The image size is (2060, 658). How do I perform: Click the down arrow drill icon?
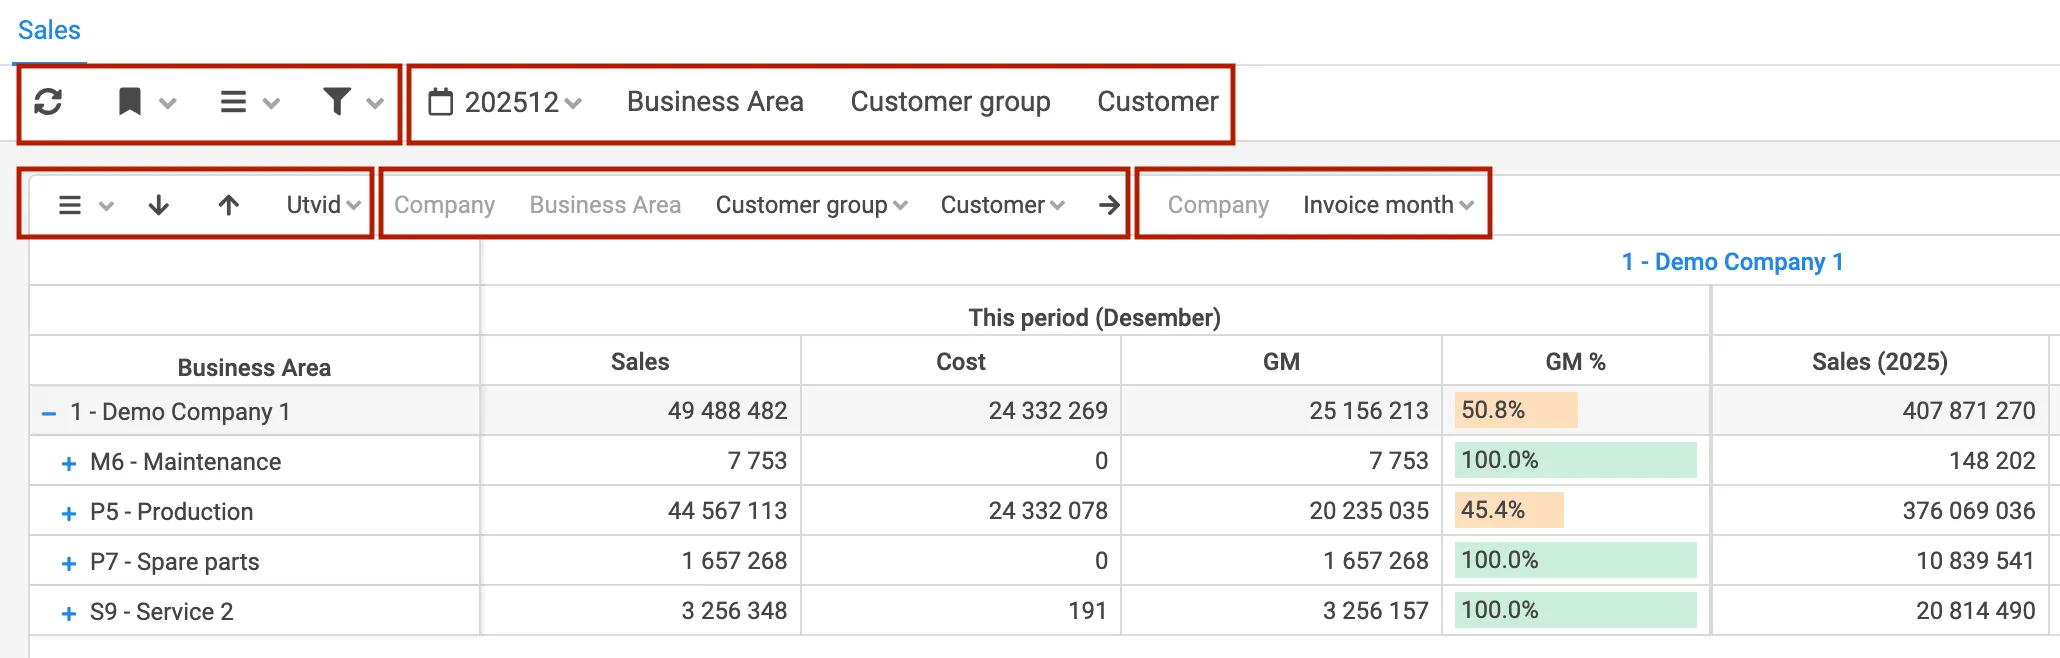tap(158, 205)
